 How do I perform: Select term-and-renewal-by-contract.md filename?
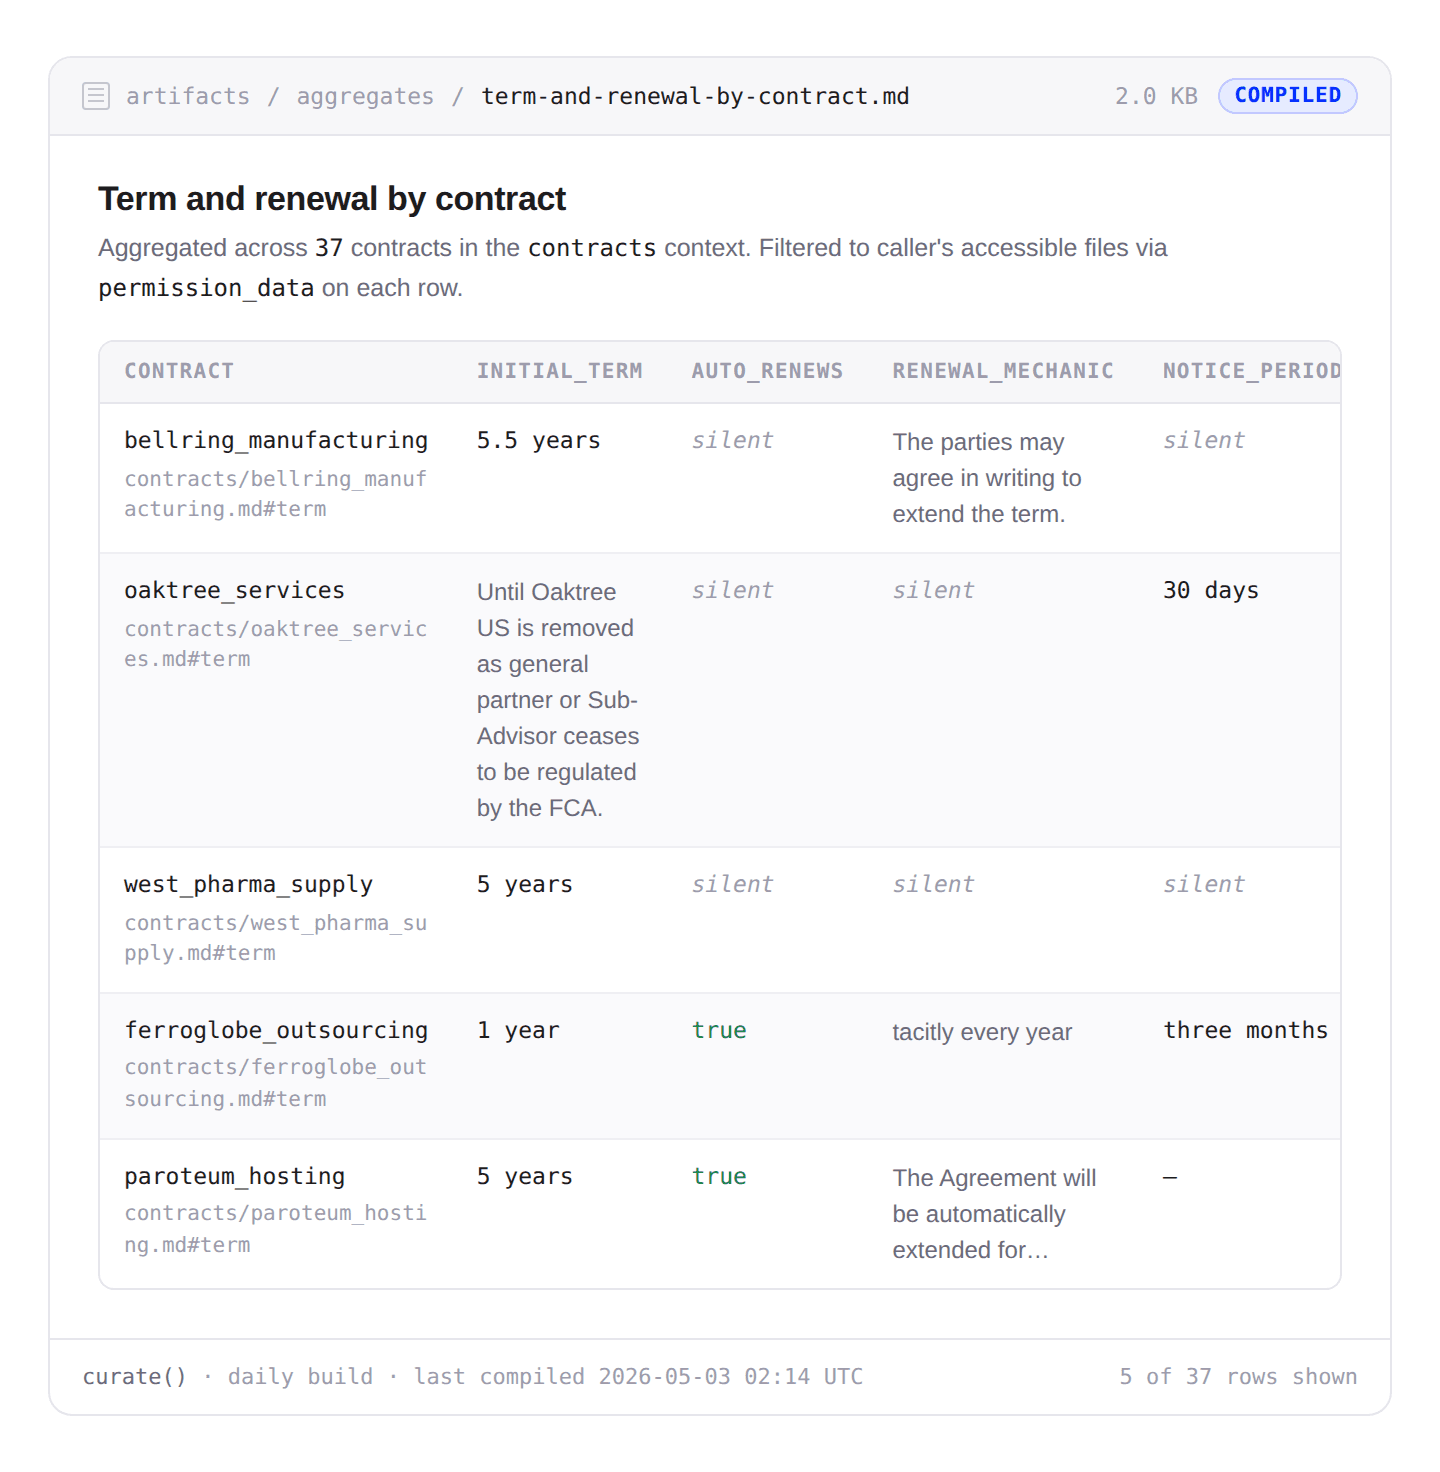point(695,96)
